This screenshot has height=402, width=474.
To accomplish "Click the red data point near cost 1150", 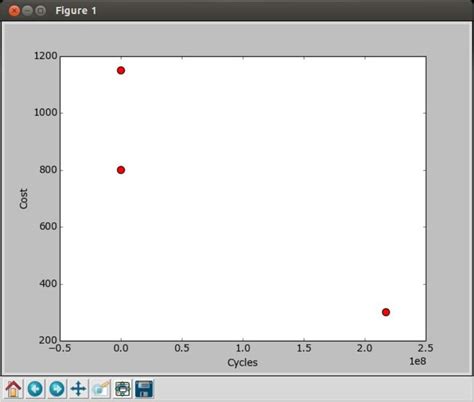I will (x=121, y=70).
